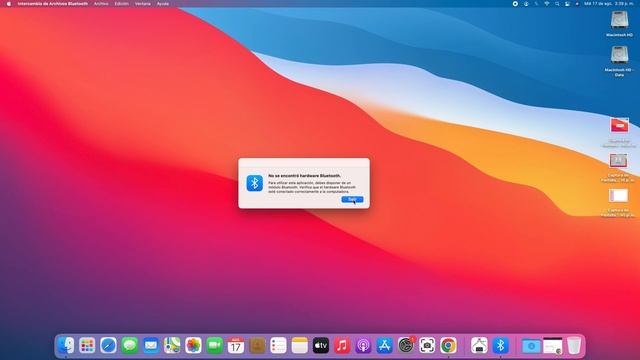Click the Wi-Fi icon in menu bar

coord(547,4)
